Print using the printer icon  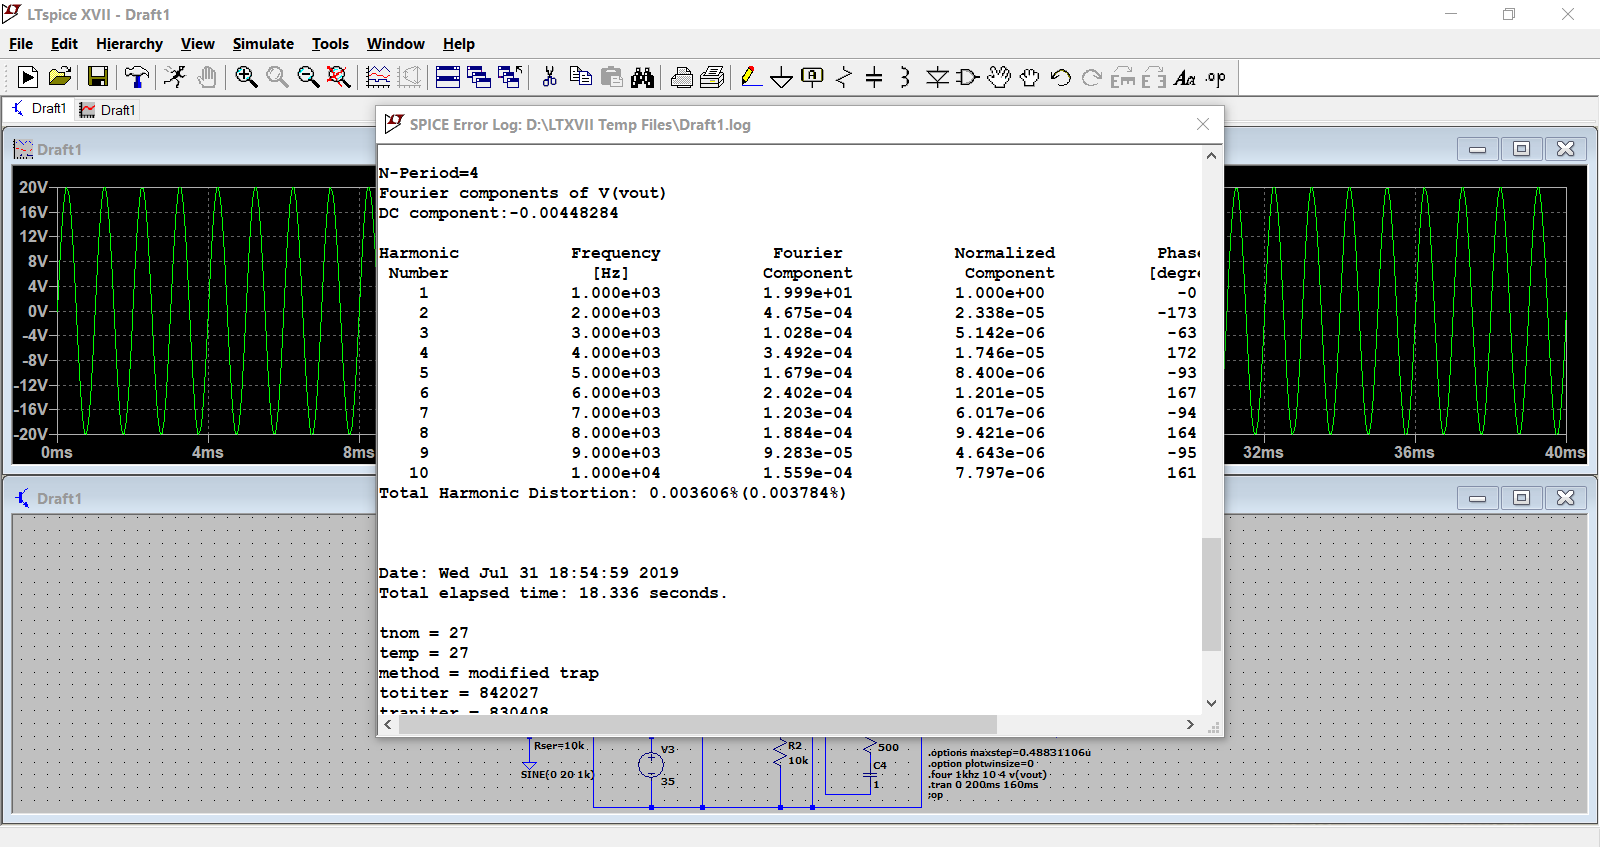(x=712, y=77)
